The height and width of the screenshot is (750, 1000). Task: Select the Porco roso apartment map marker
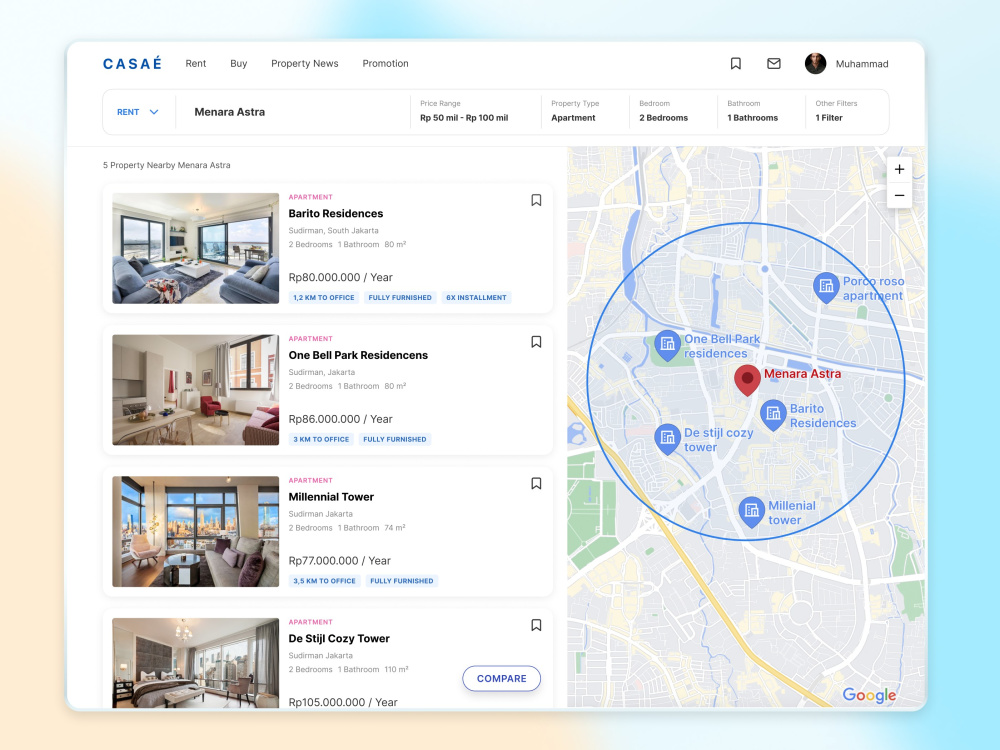click(826, 288)
